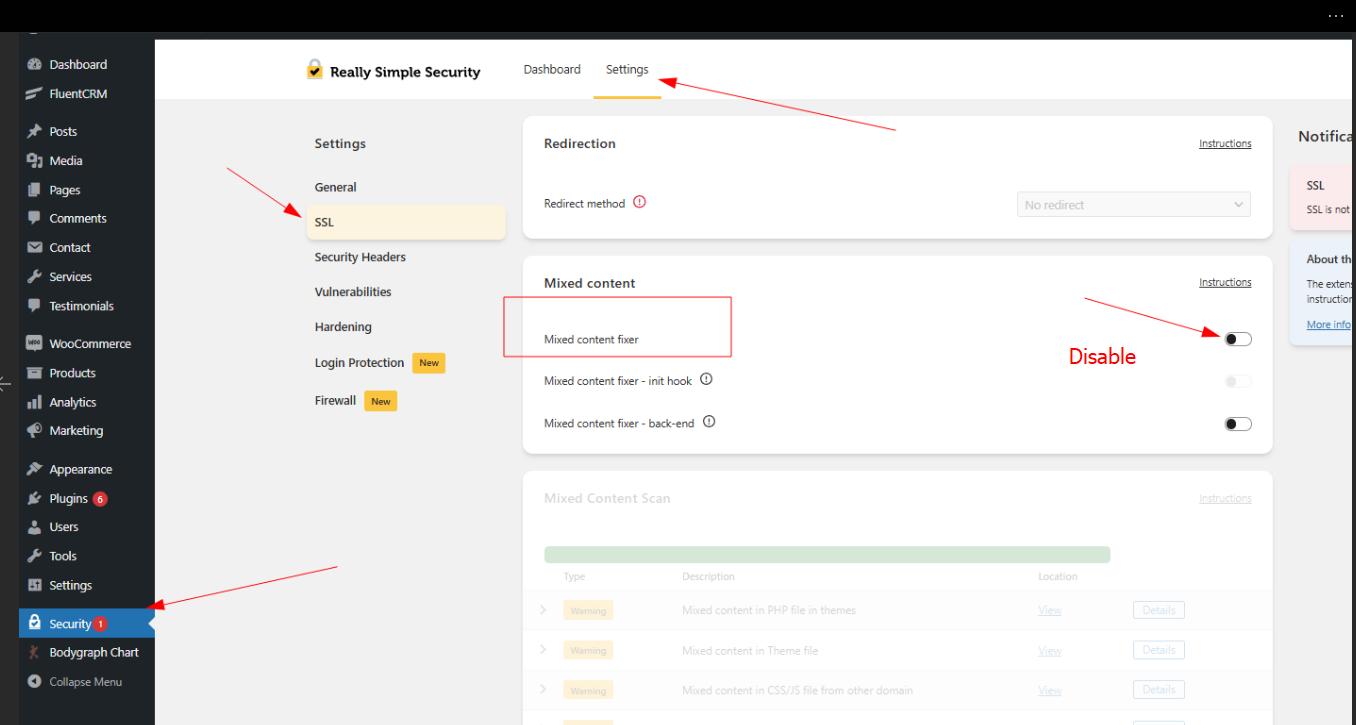Click the Security lock icon in sidebar
Image resolution: width=1356 pixels, height=725 pixels.
click(35, 623)
